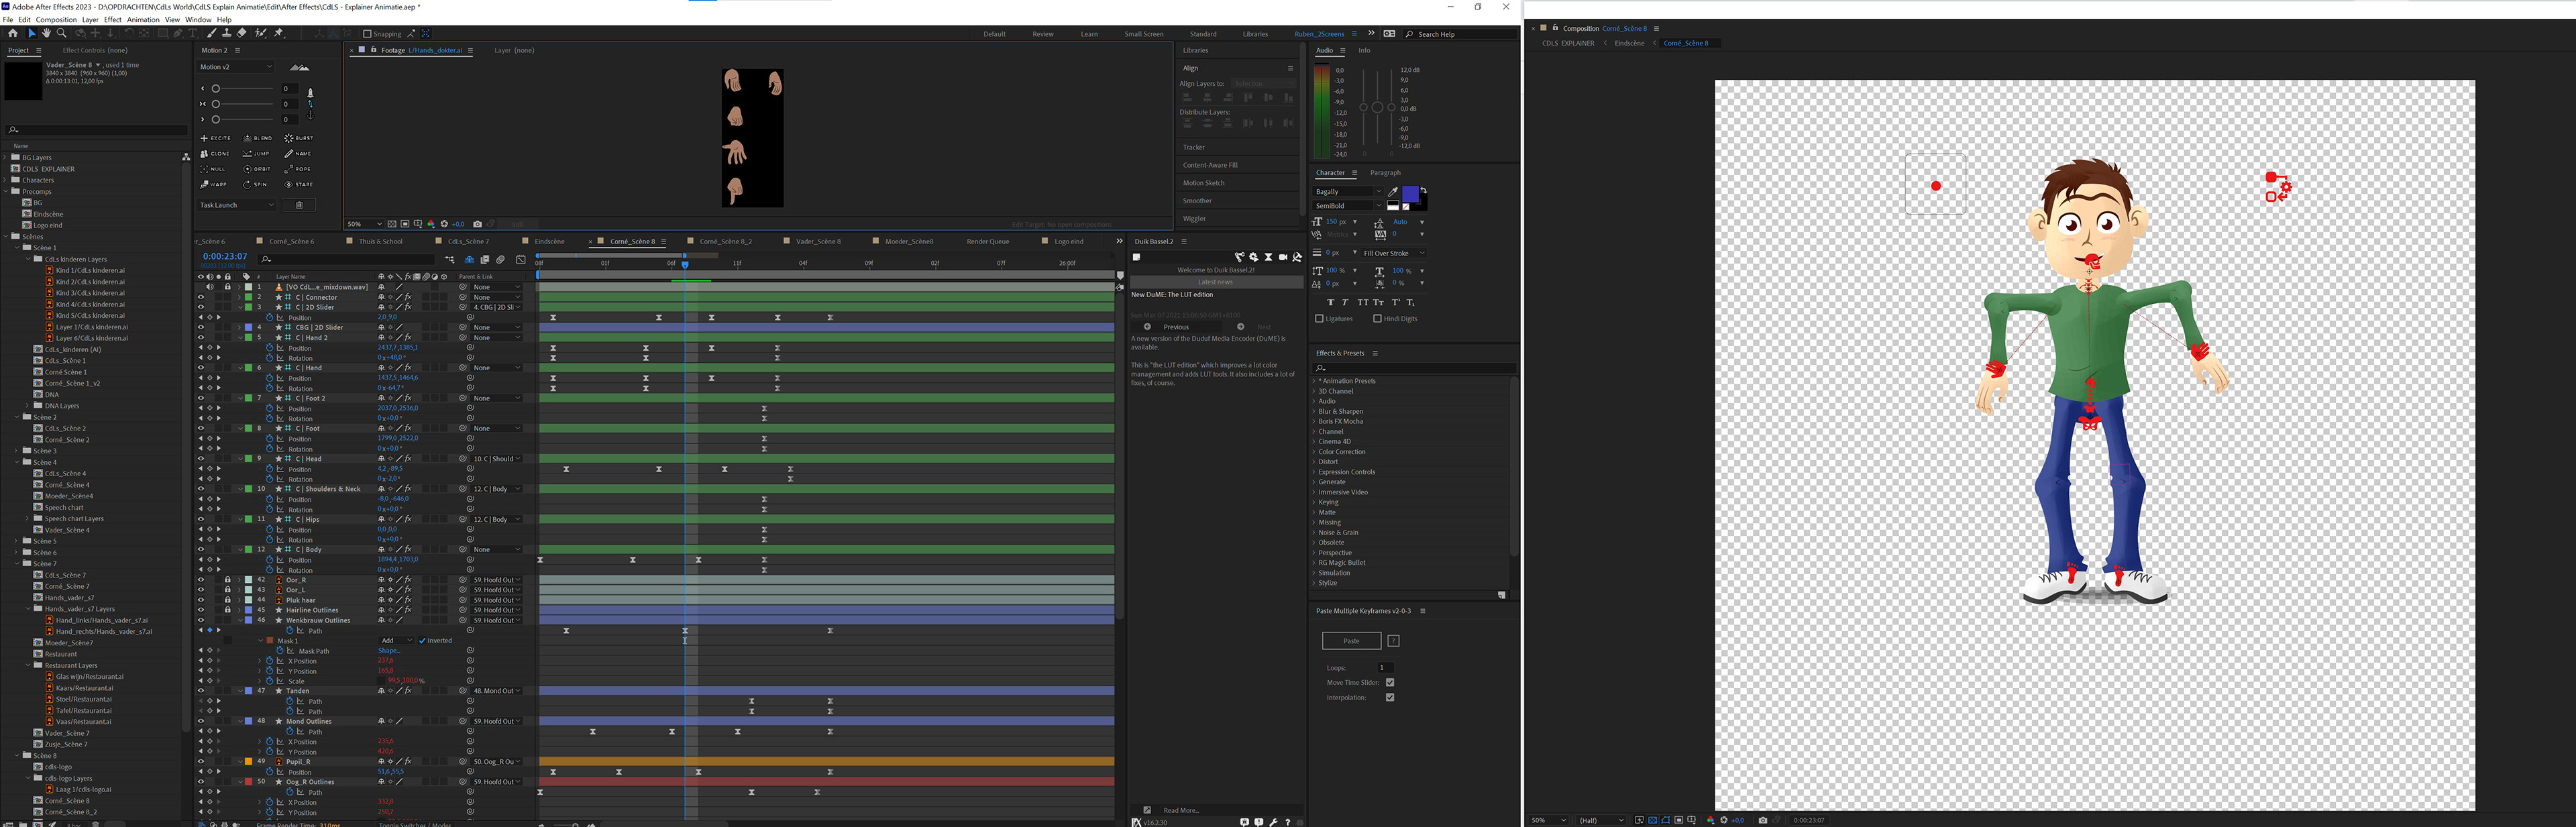Select the Zoom magnifier tool
The width and height of the screenshot is (2576, 827).
tap(61, 33)
